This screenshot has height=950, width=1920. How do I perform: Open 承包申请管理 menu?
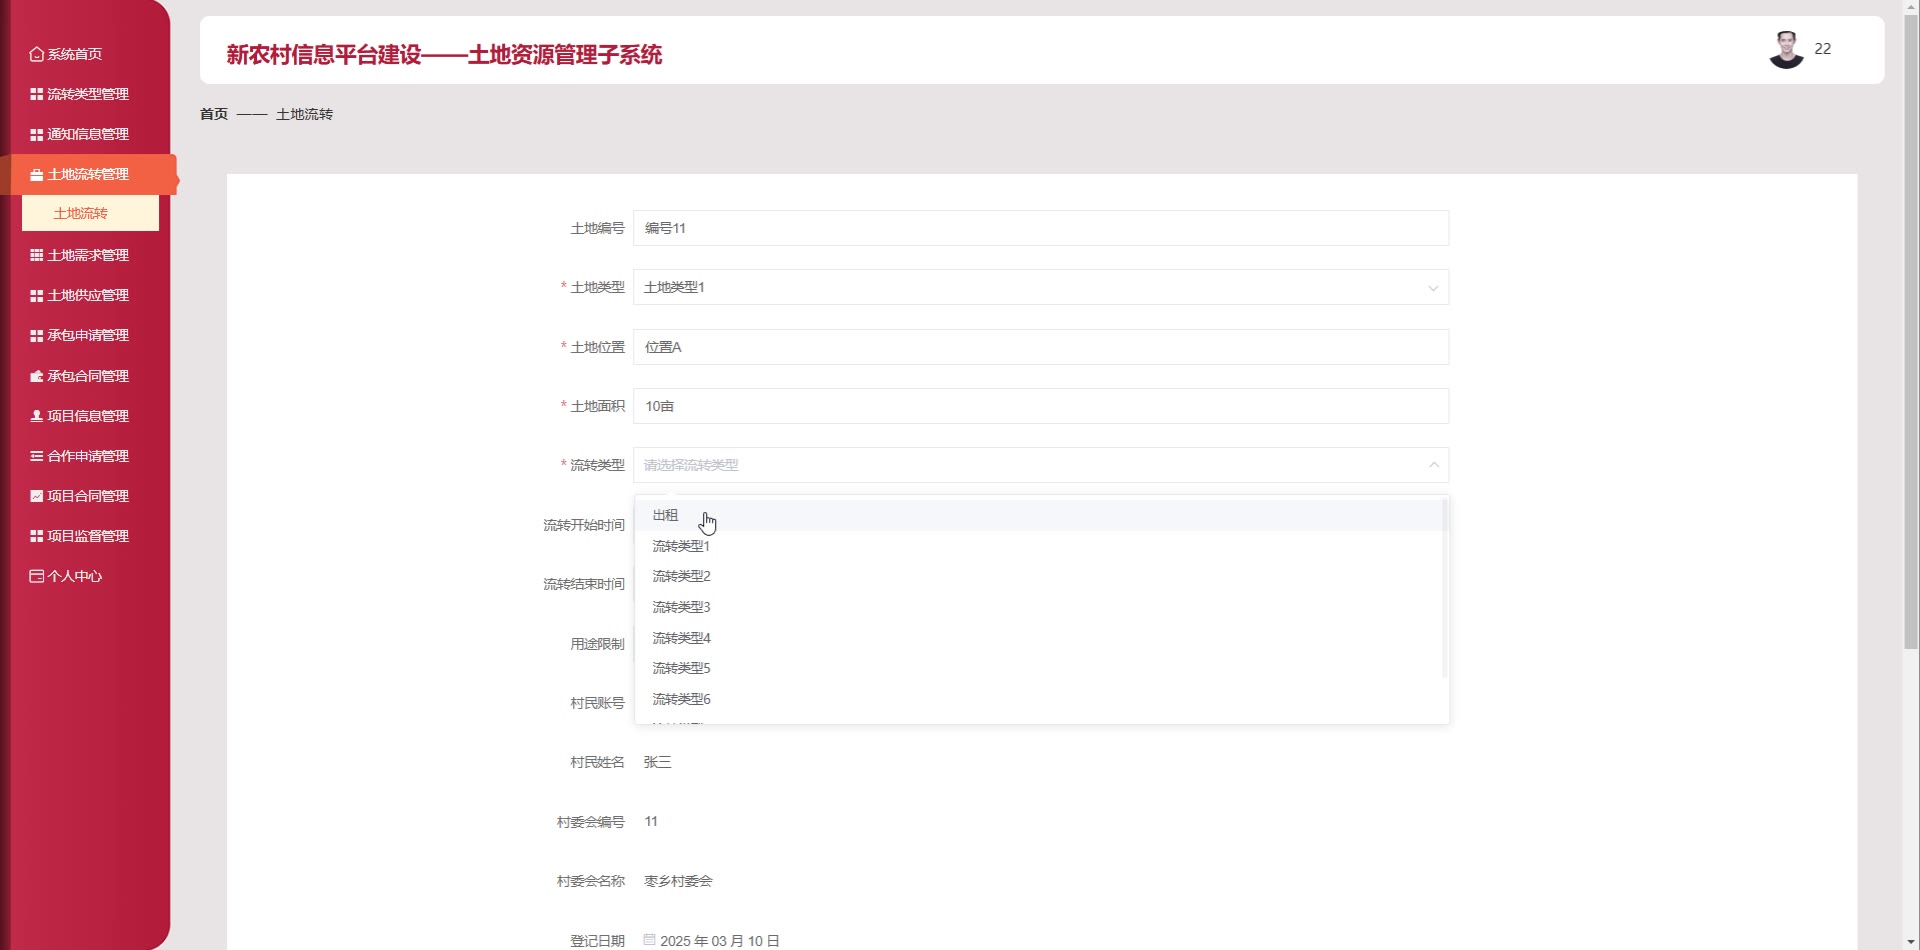[x=88, y=336]
